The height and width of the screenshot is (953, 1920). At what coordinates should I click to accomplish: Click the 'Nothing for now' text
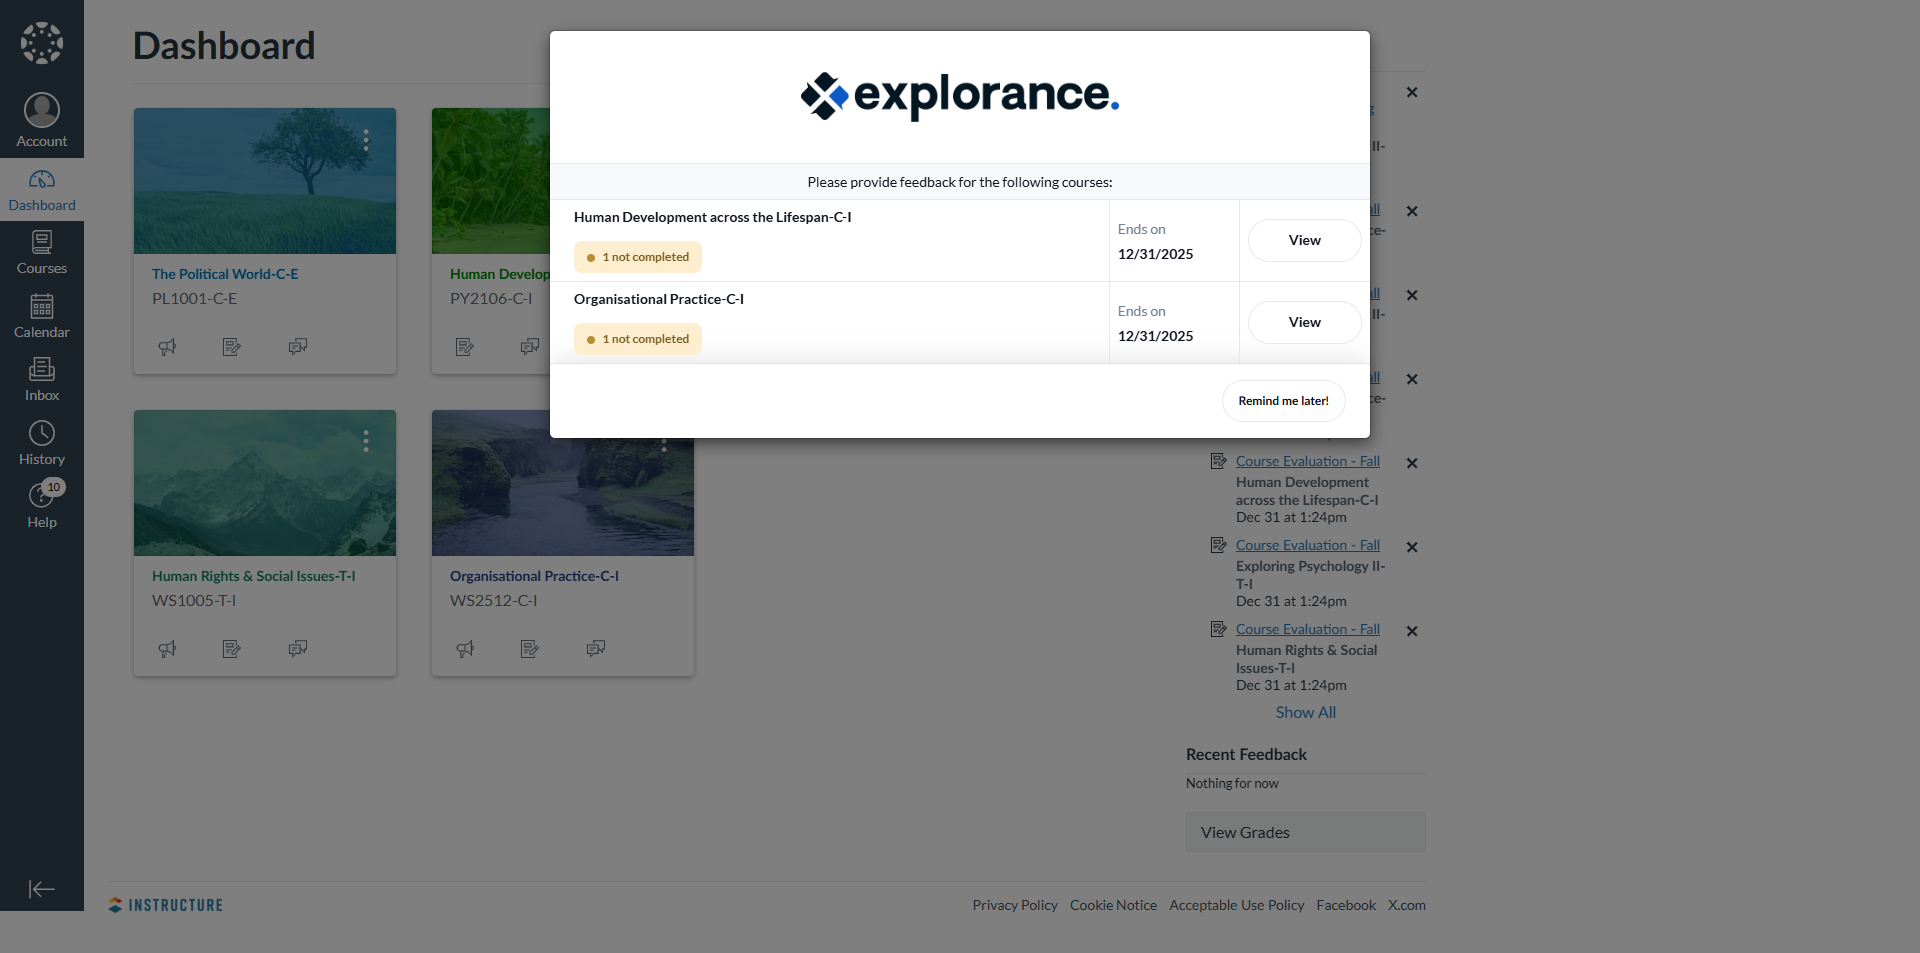(x=1232, y=783)
